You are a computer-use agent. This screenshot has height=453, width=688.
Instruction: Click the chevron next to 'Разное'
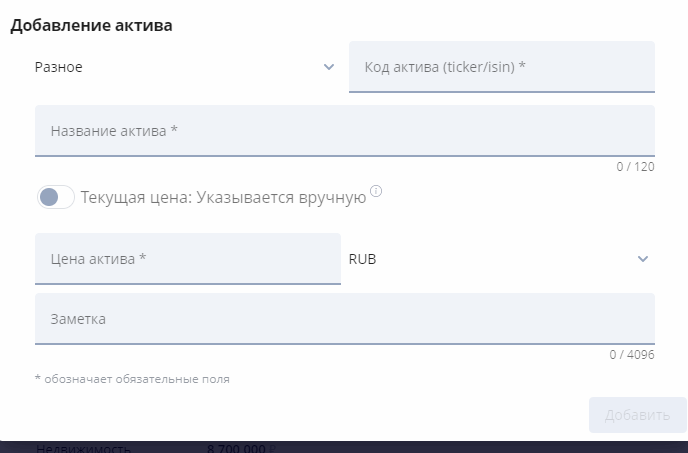pos(329,67)
